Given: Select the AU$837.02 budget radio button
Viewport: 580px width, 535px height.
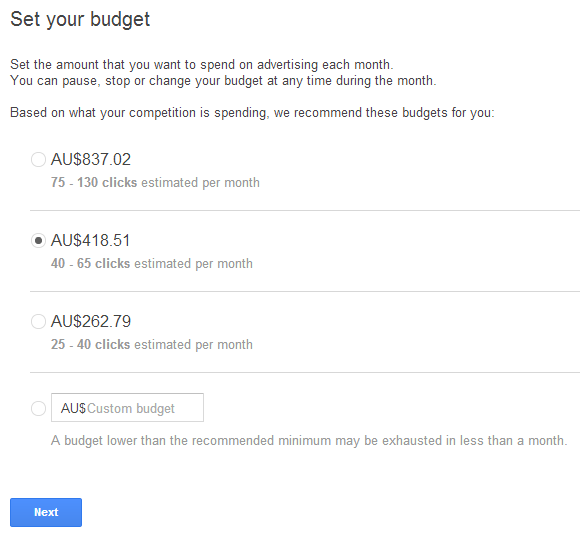Looking at the screenshot, I should (38, 159).
